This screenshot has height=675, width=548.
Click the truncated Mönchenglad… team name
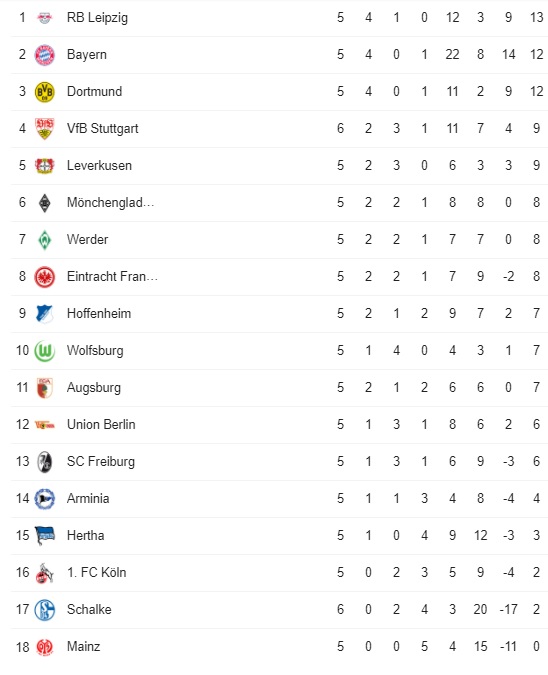111,202
